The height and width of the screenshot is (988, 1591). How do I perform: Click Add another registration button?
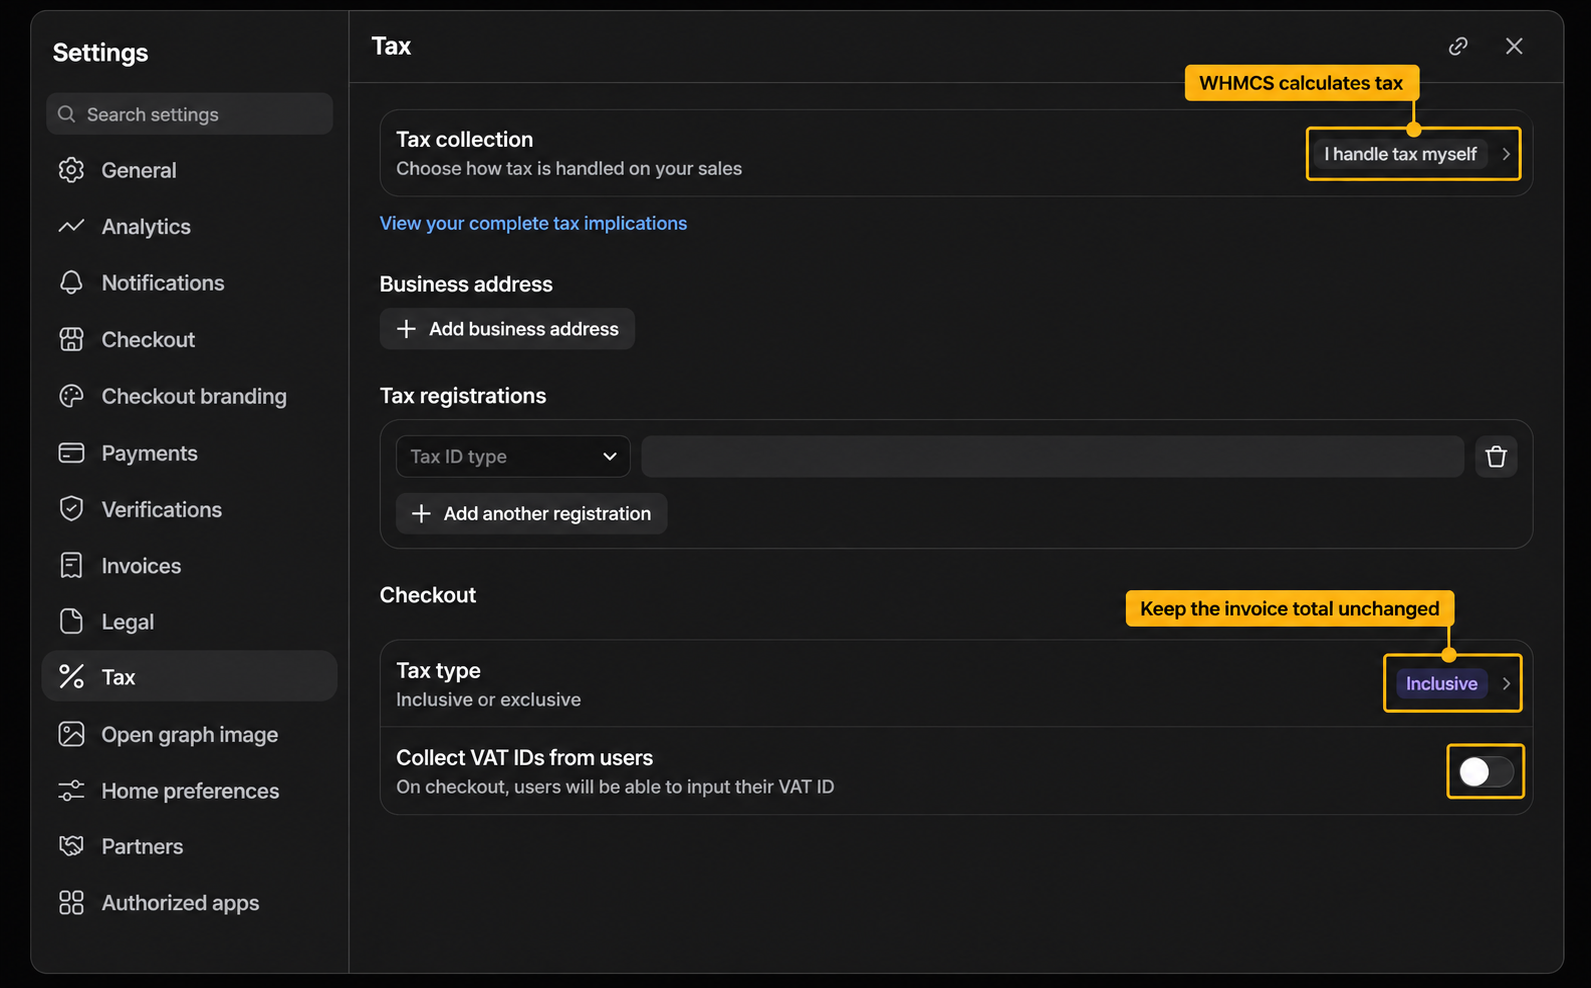click(531, 514)
